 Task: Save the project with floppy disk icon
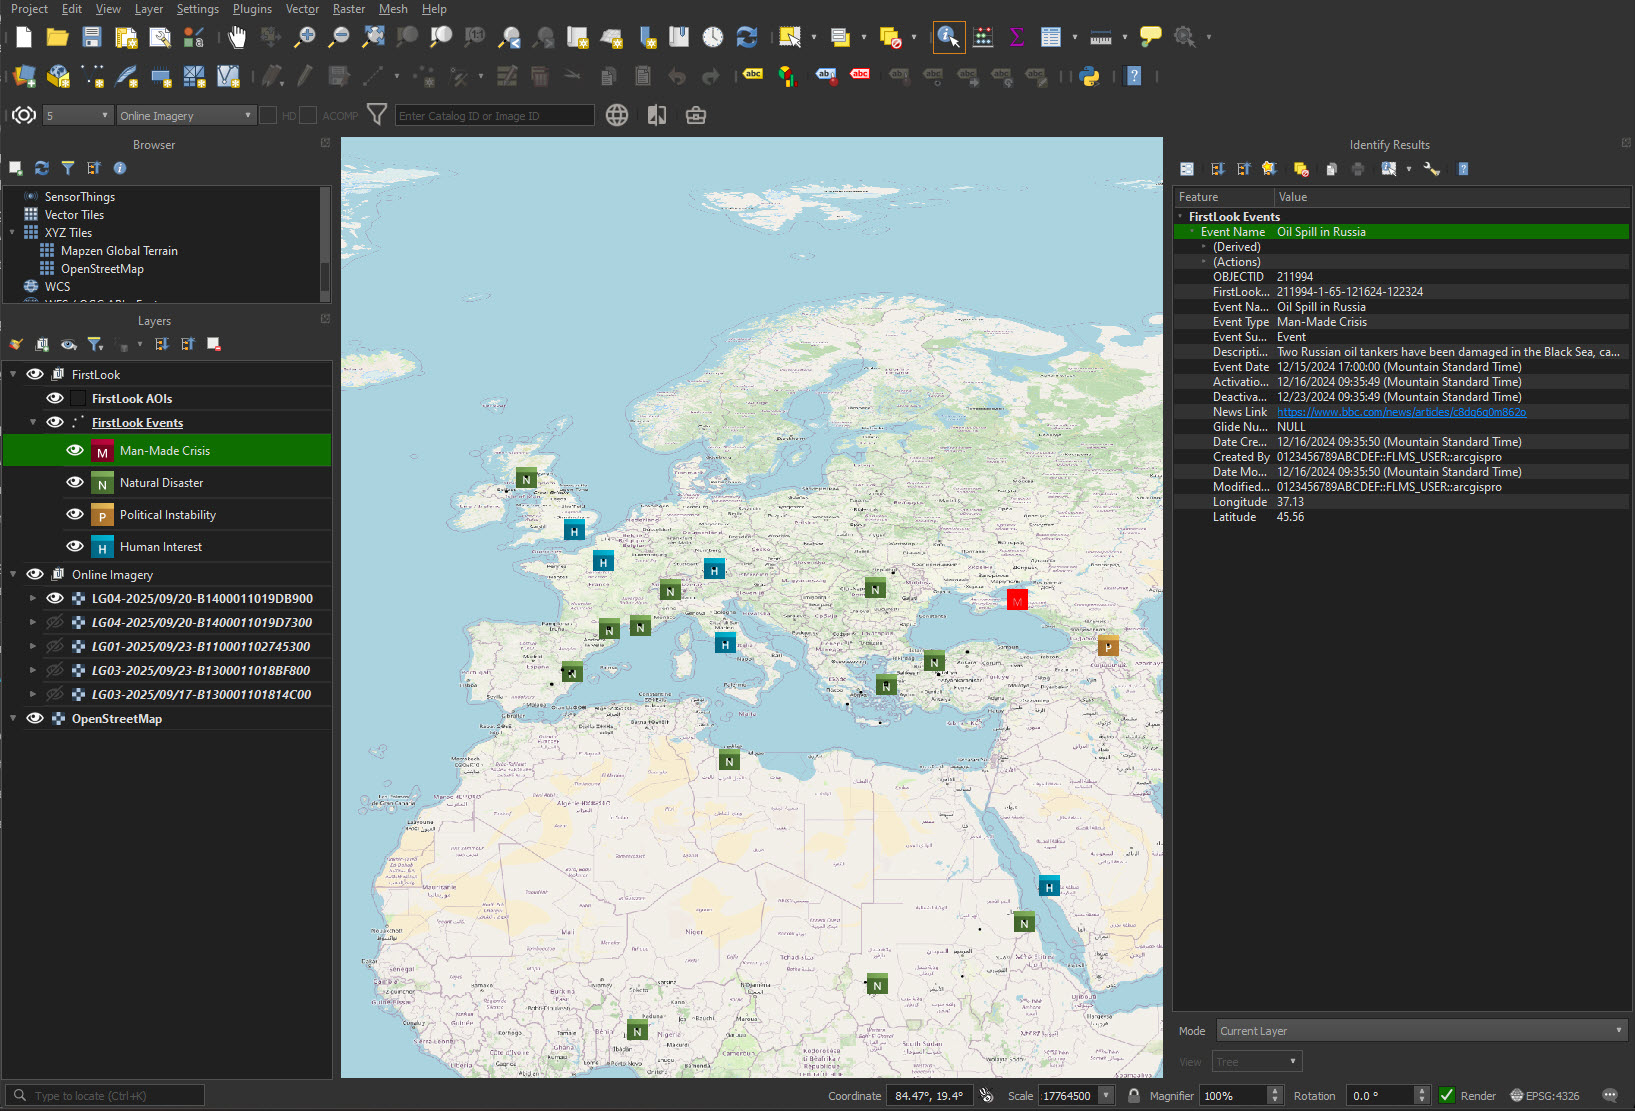(x=92, y=38)
